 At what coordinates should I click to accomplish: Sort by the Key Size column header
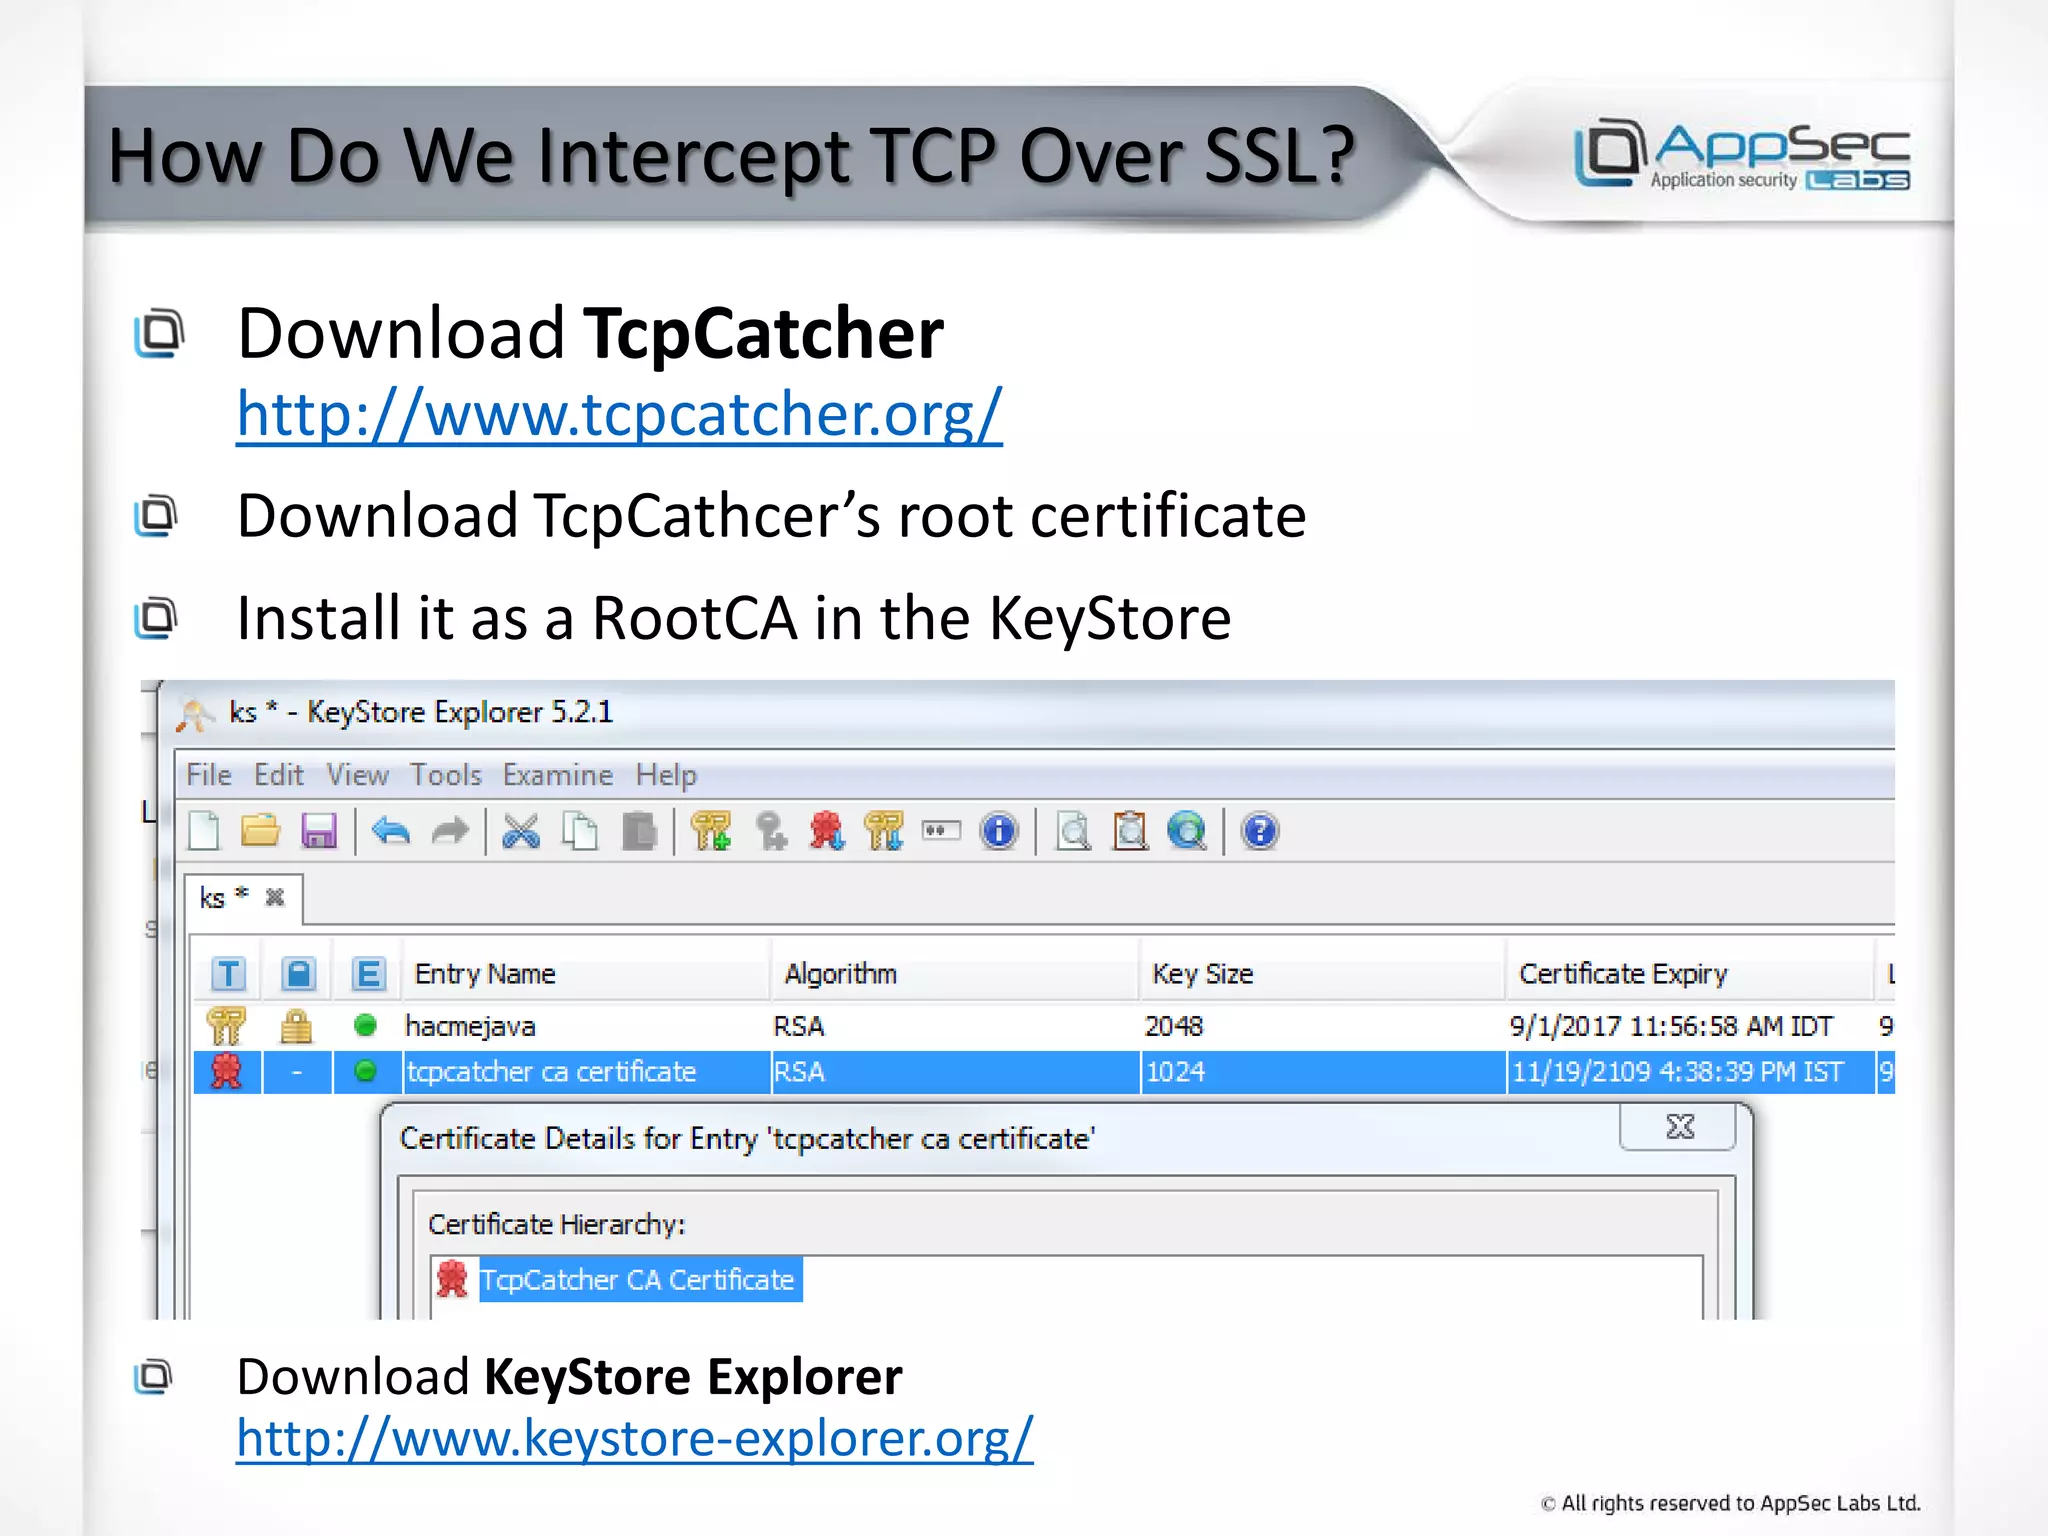click(x=1323, y=974)
